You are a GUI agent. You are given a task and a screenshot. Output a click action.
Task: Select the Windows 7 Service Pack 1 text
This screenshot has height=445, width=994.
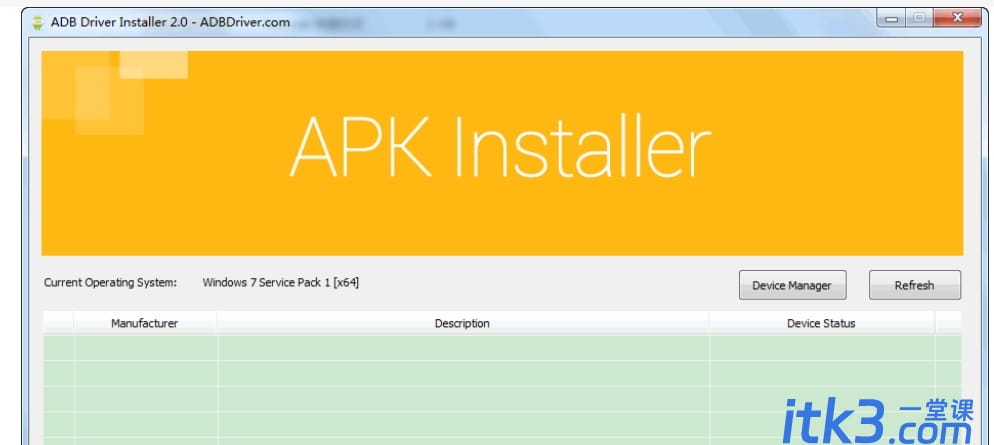(x=281, y=283)
